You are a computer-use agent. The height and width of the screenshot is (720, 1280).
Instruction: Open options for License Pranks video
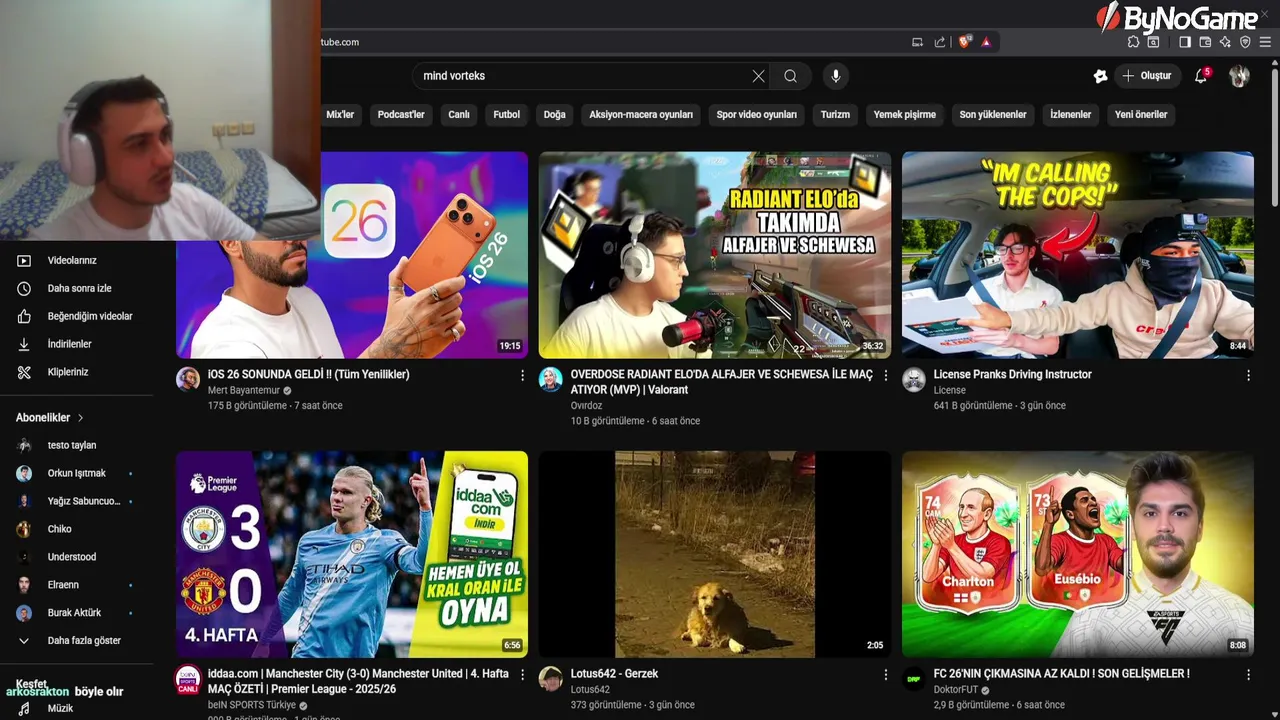(1248, 375)
